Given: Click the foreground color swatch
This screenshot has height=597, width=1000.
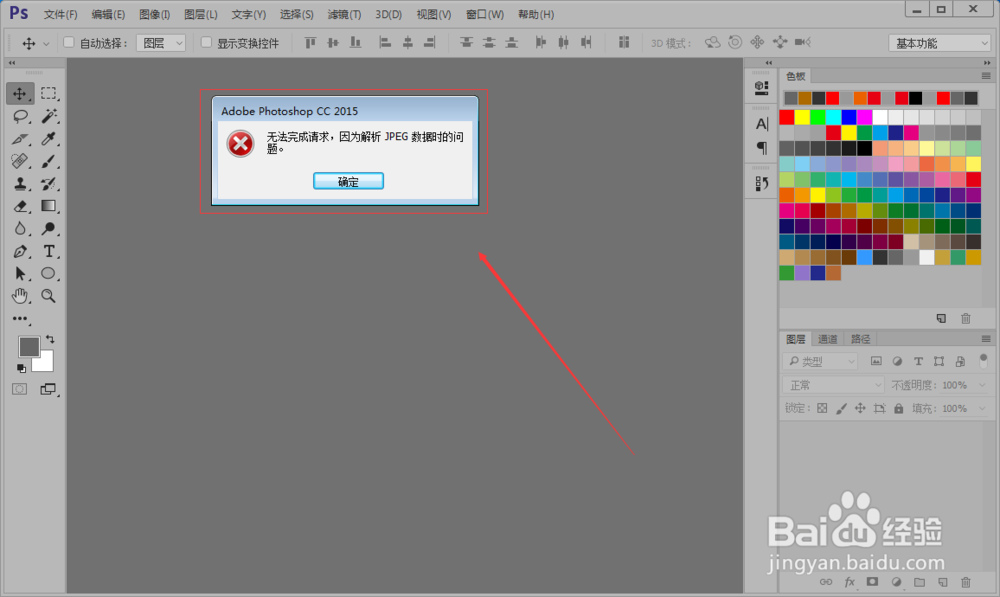Looking at the screenshot, I should (x=28, y=346).
